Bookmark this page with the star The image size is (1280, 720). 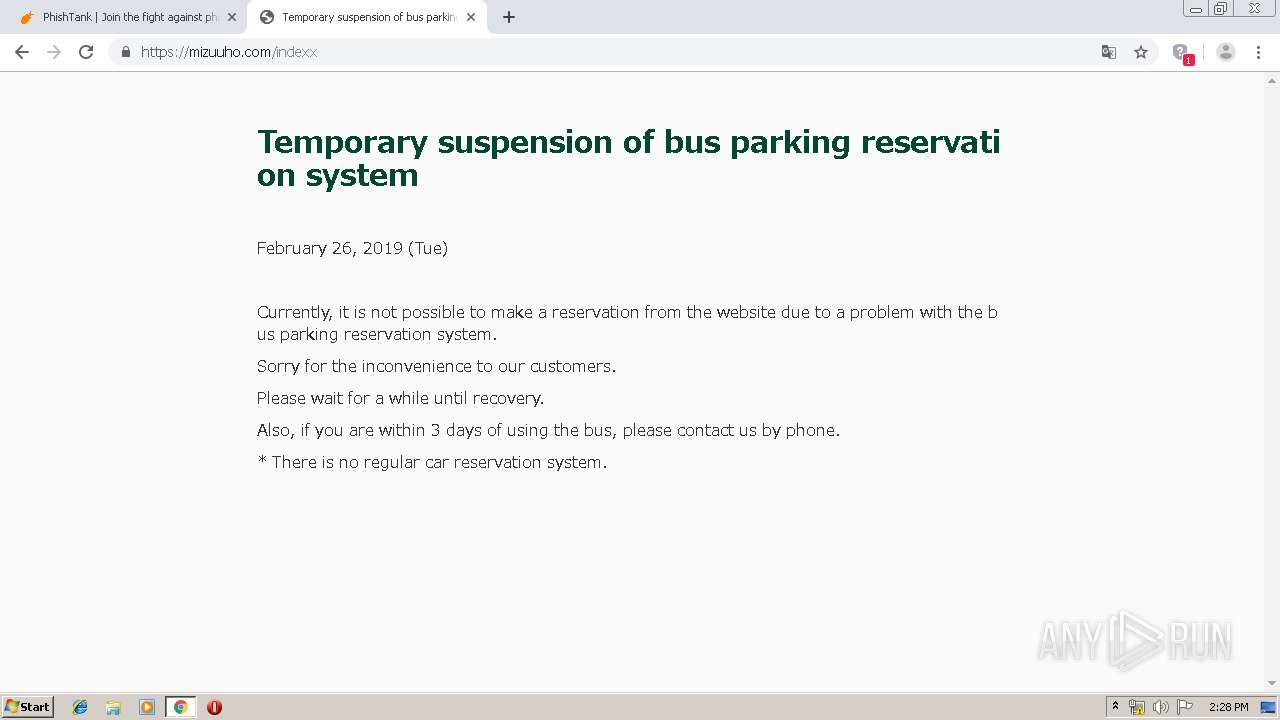tap(1141, 52)
